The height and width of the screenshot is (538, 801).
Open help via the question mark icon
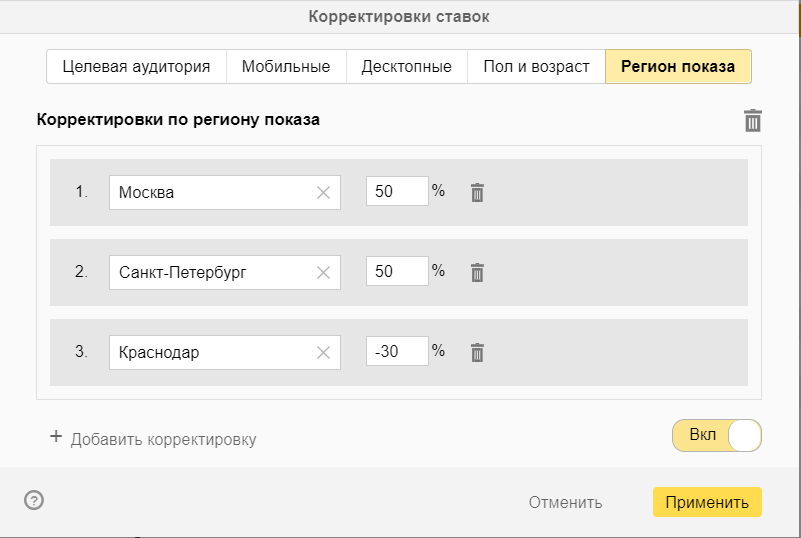point(34,500)
